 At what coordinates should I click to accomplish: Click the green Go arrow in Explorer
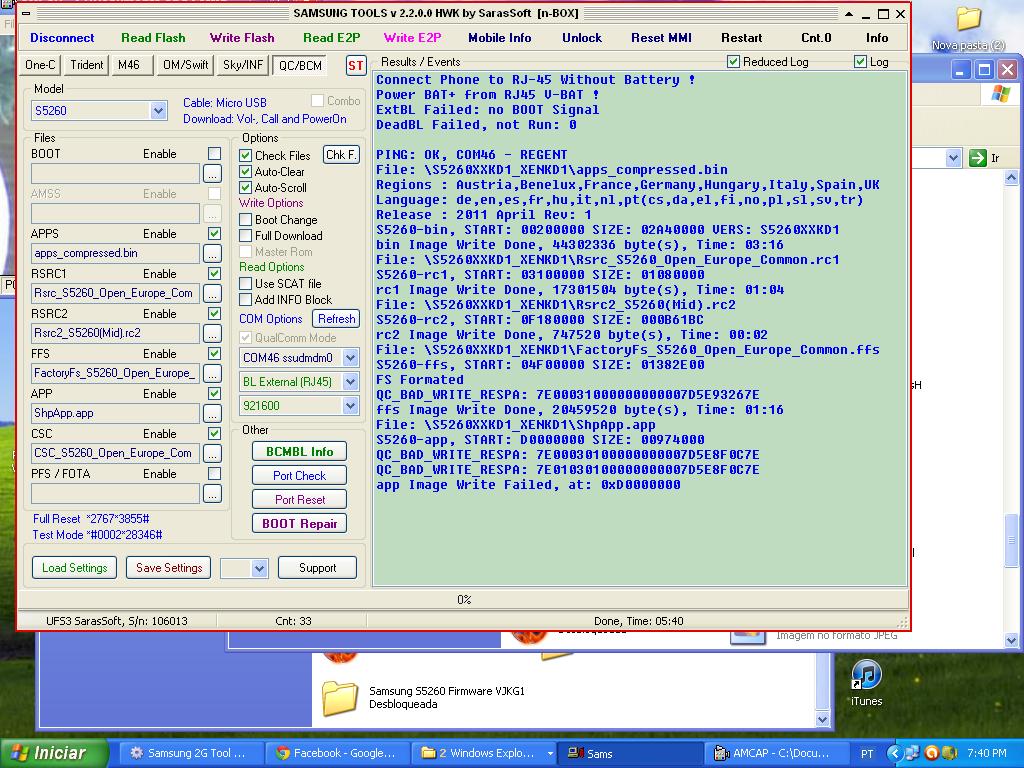coord(978,157)
